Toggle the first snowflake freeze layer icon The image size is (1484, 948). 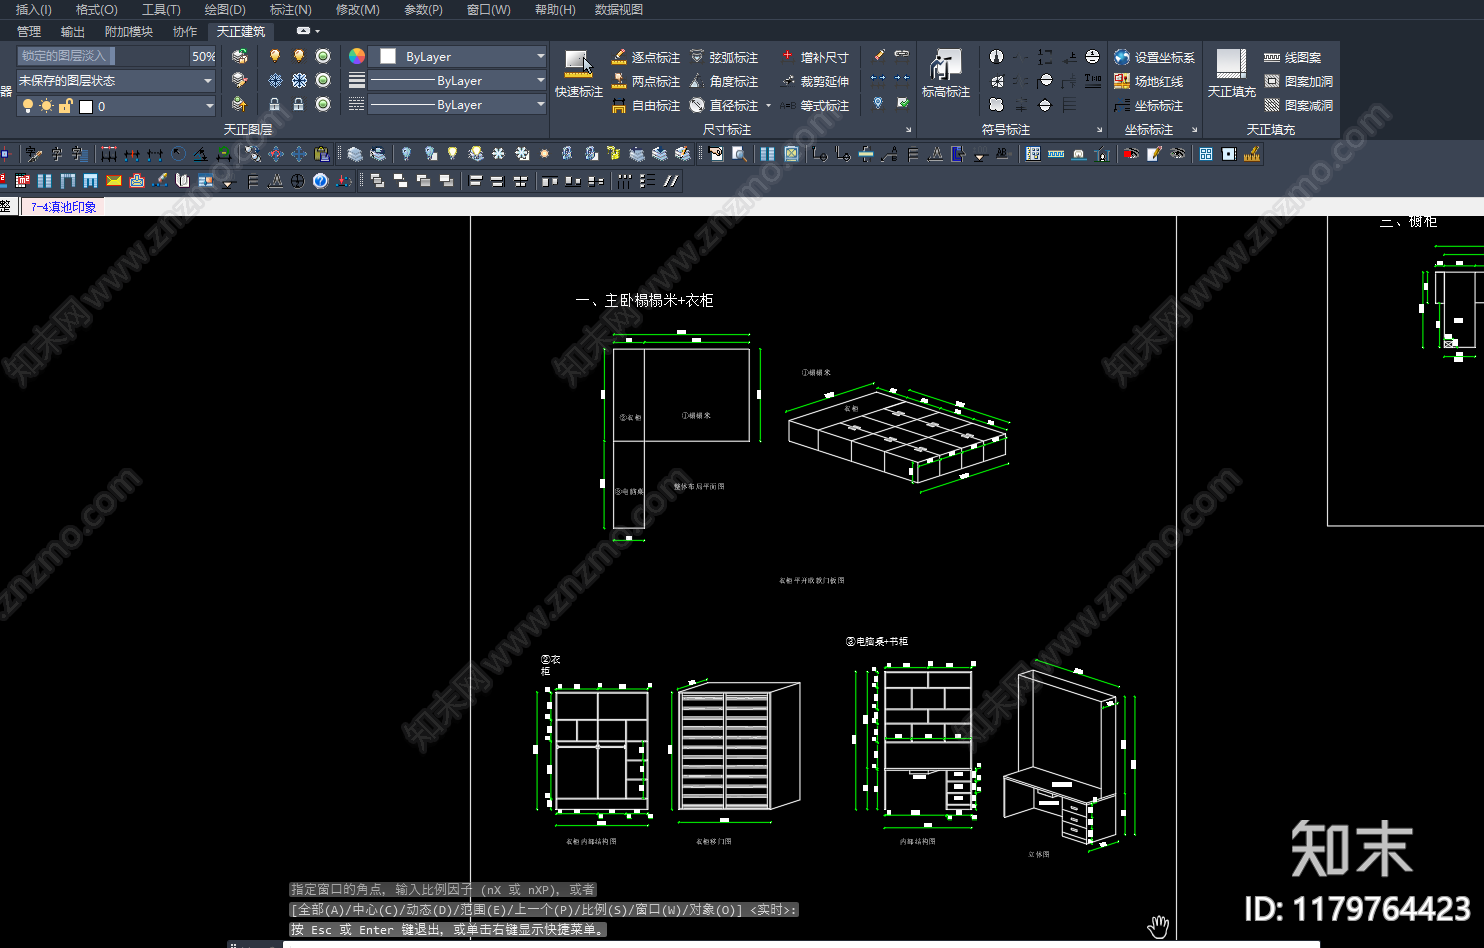tap(275, 80)
